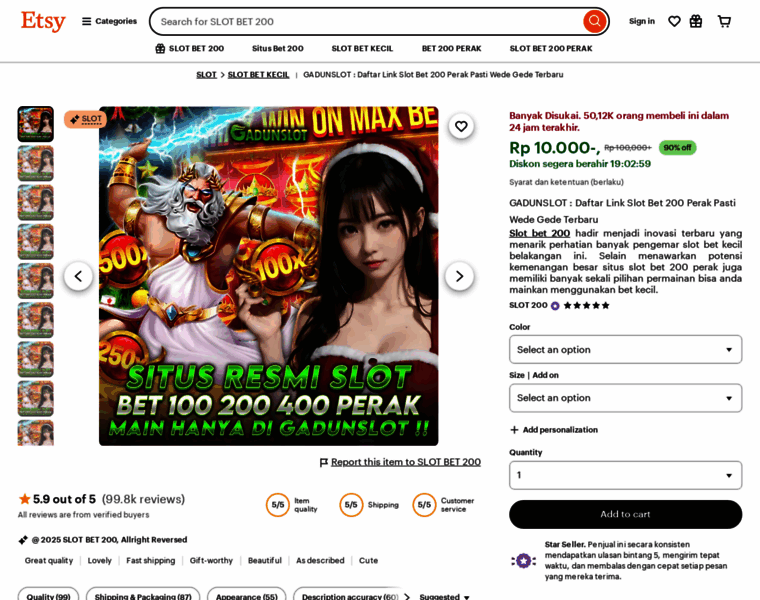Viewport: 760px width, 600px height.
Task: Click the main GADUNSLOT product image
Action: [x=269, y=276]
